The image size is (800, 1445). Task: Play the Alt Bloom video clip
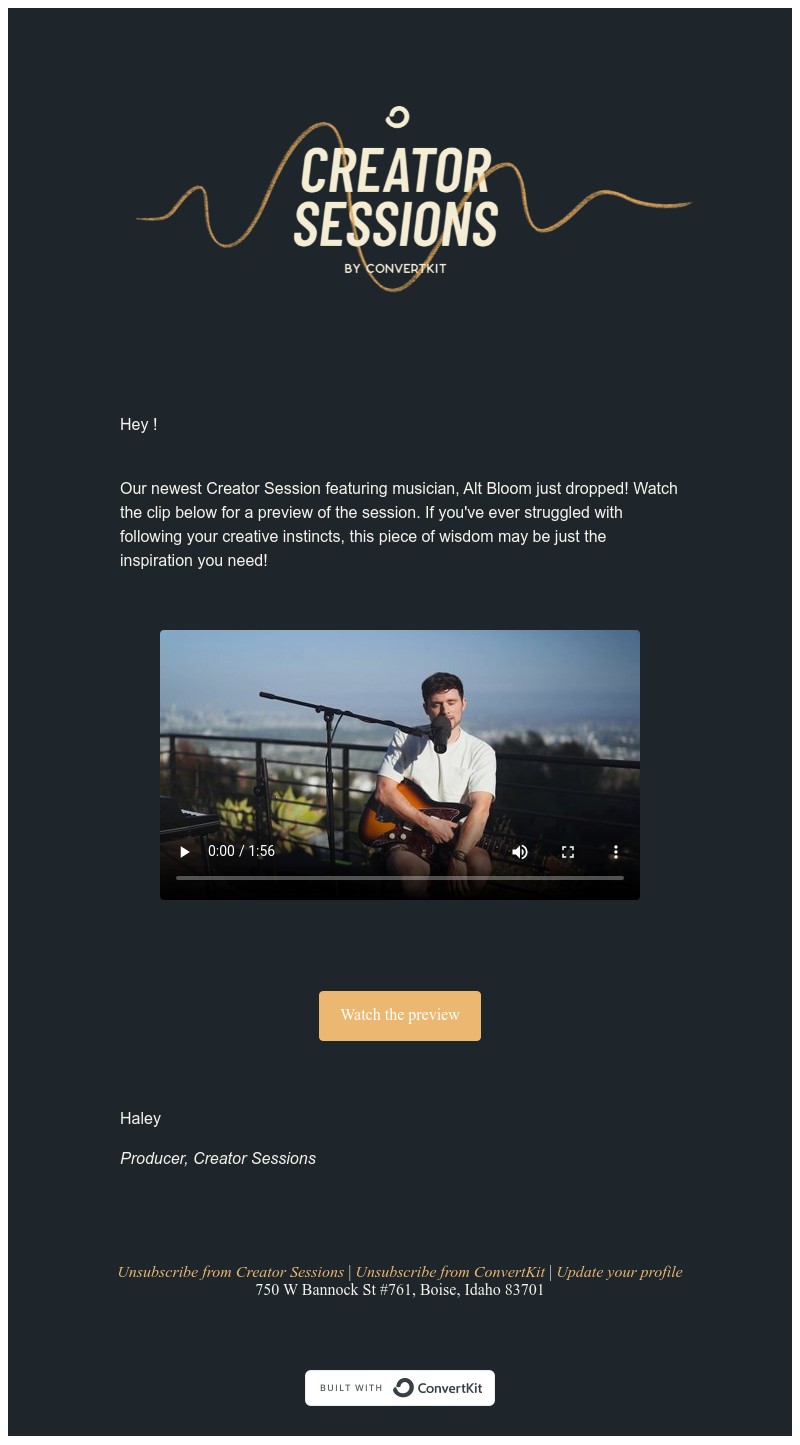point(185,852)
